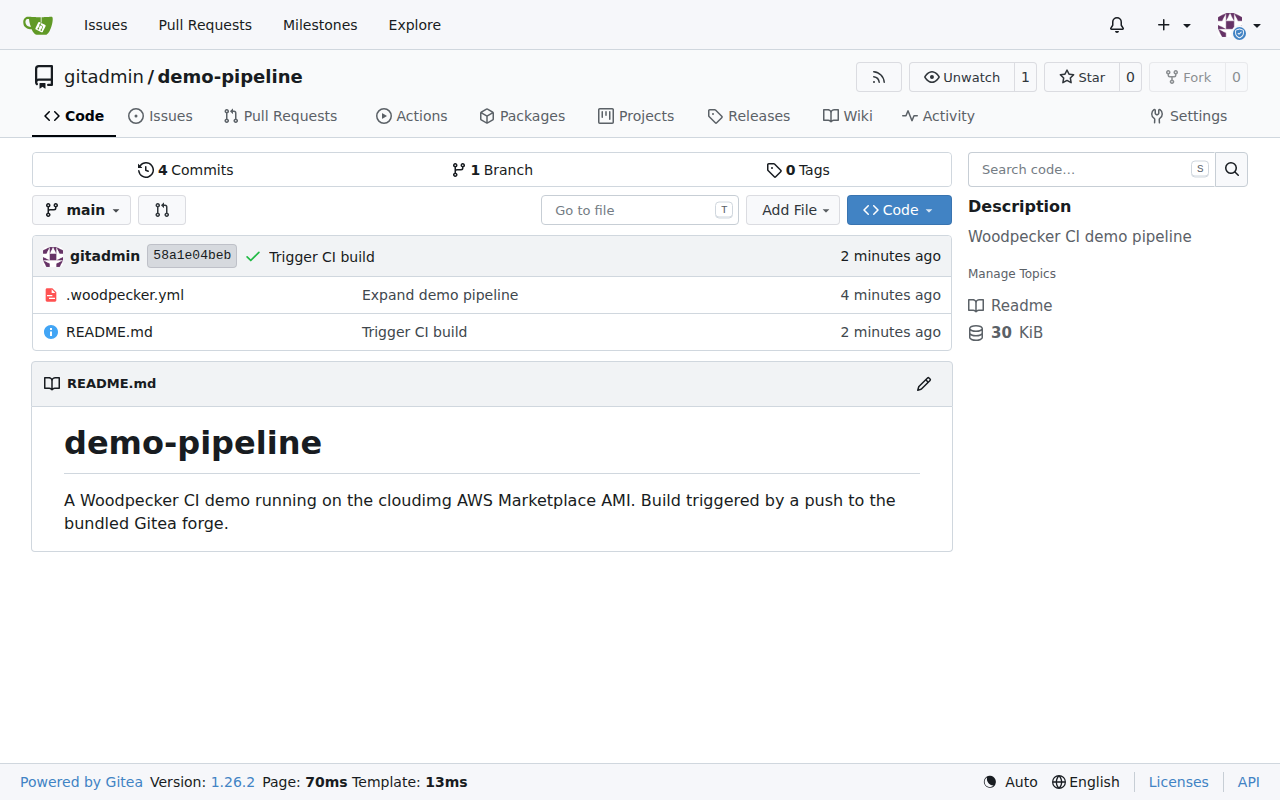The image size is (1280, 800).
Task: Switch to the Packages tab
Action: [522, 116]
